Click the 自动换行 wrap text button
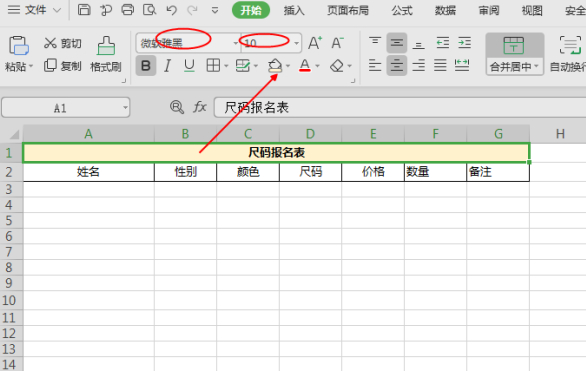Screen dimensions: 586x371 pos(568,54)
